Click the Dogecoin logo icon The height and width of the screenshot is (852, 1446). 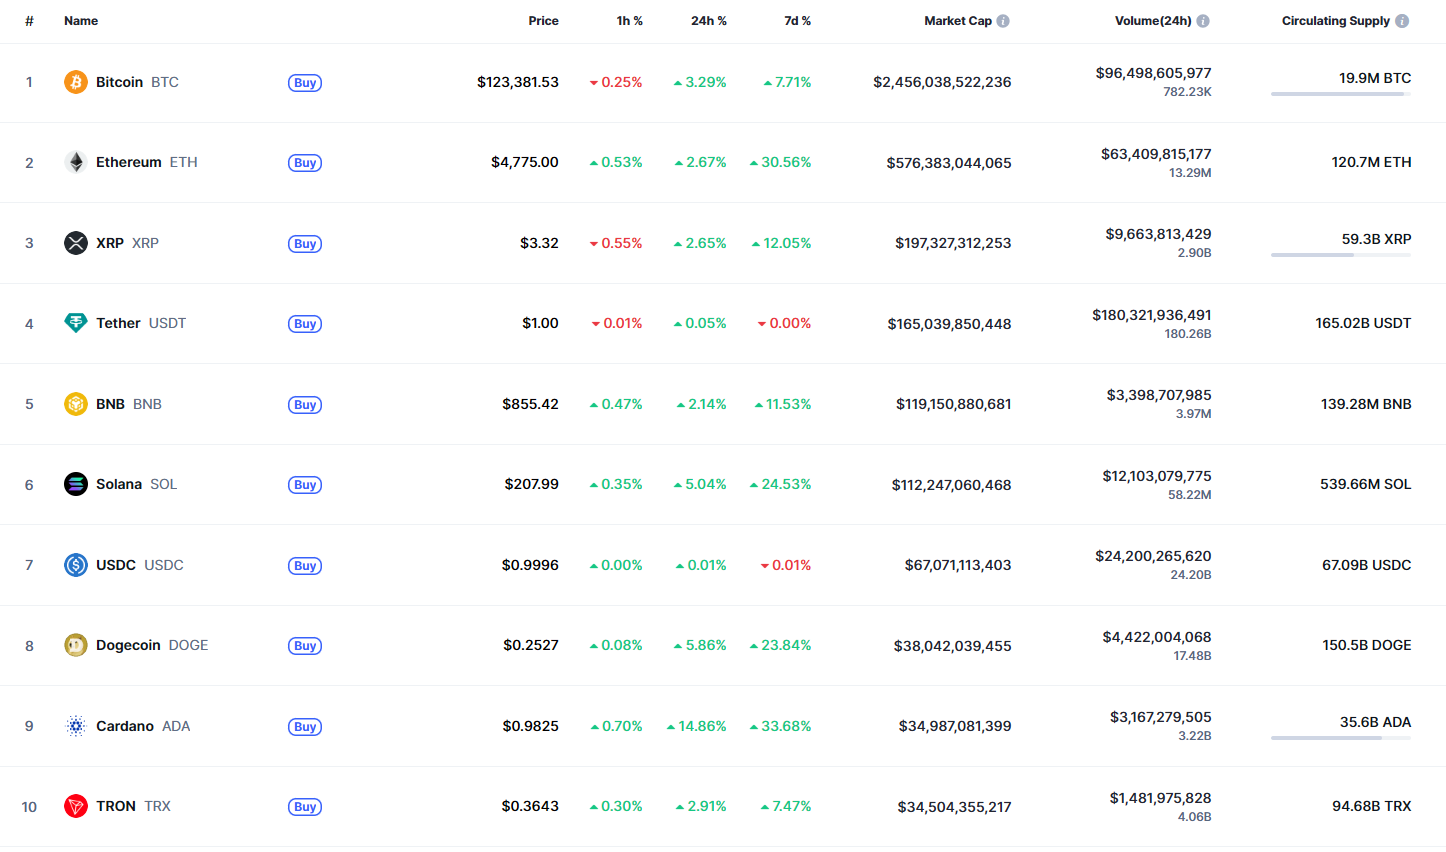(76, 645)
